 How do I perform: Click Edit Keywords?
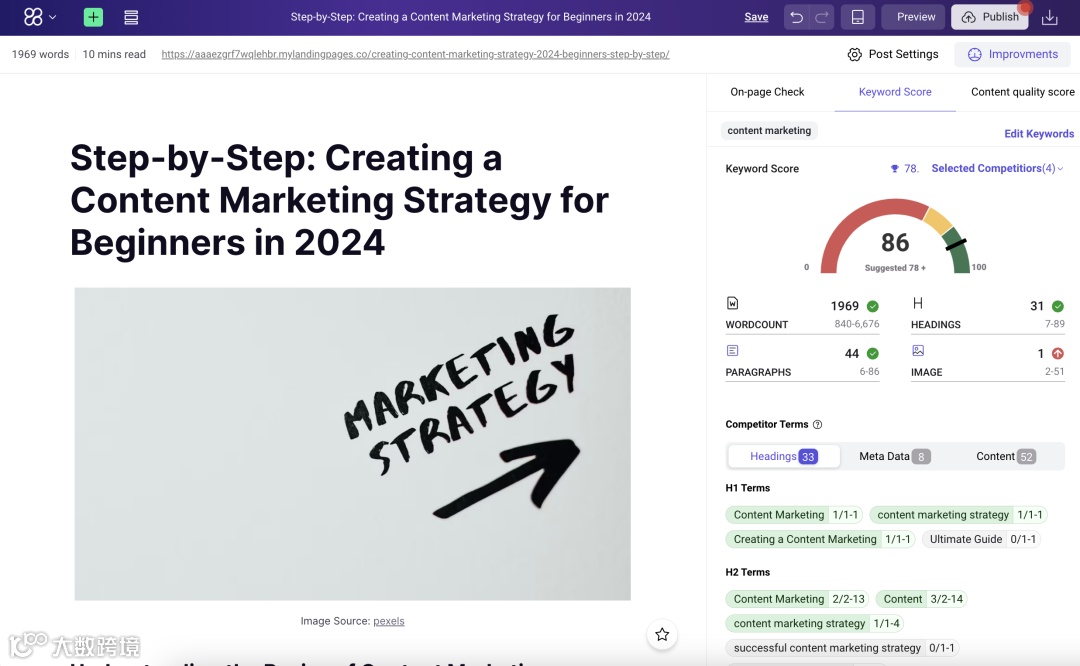pyautogui.click(x=1039, y=134)
